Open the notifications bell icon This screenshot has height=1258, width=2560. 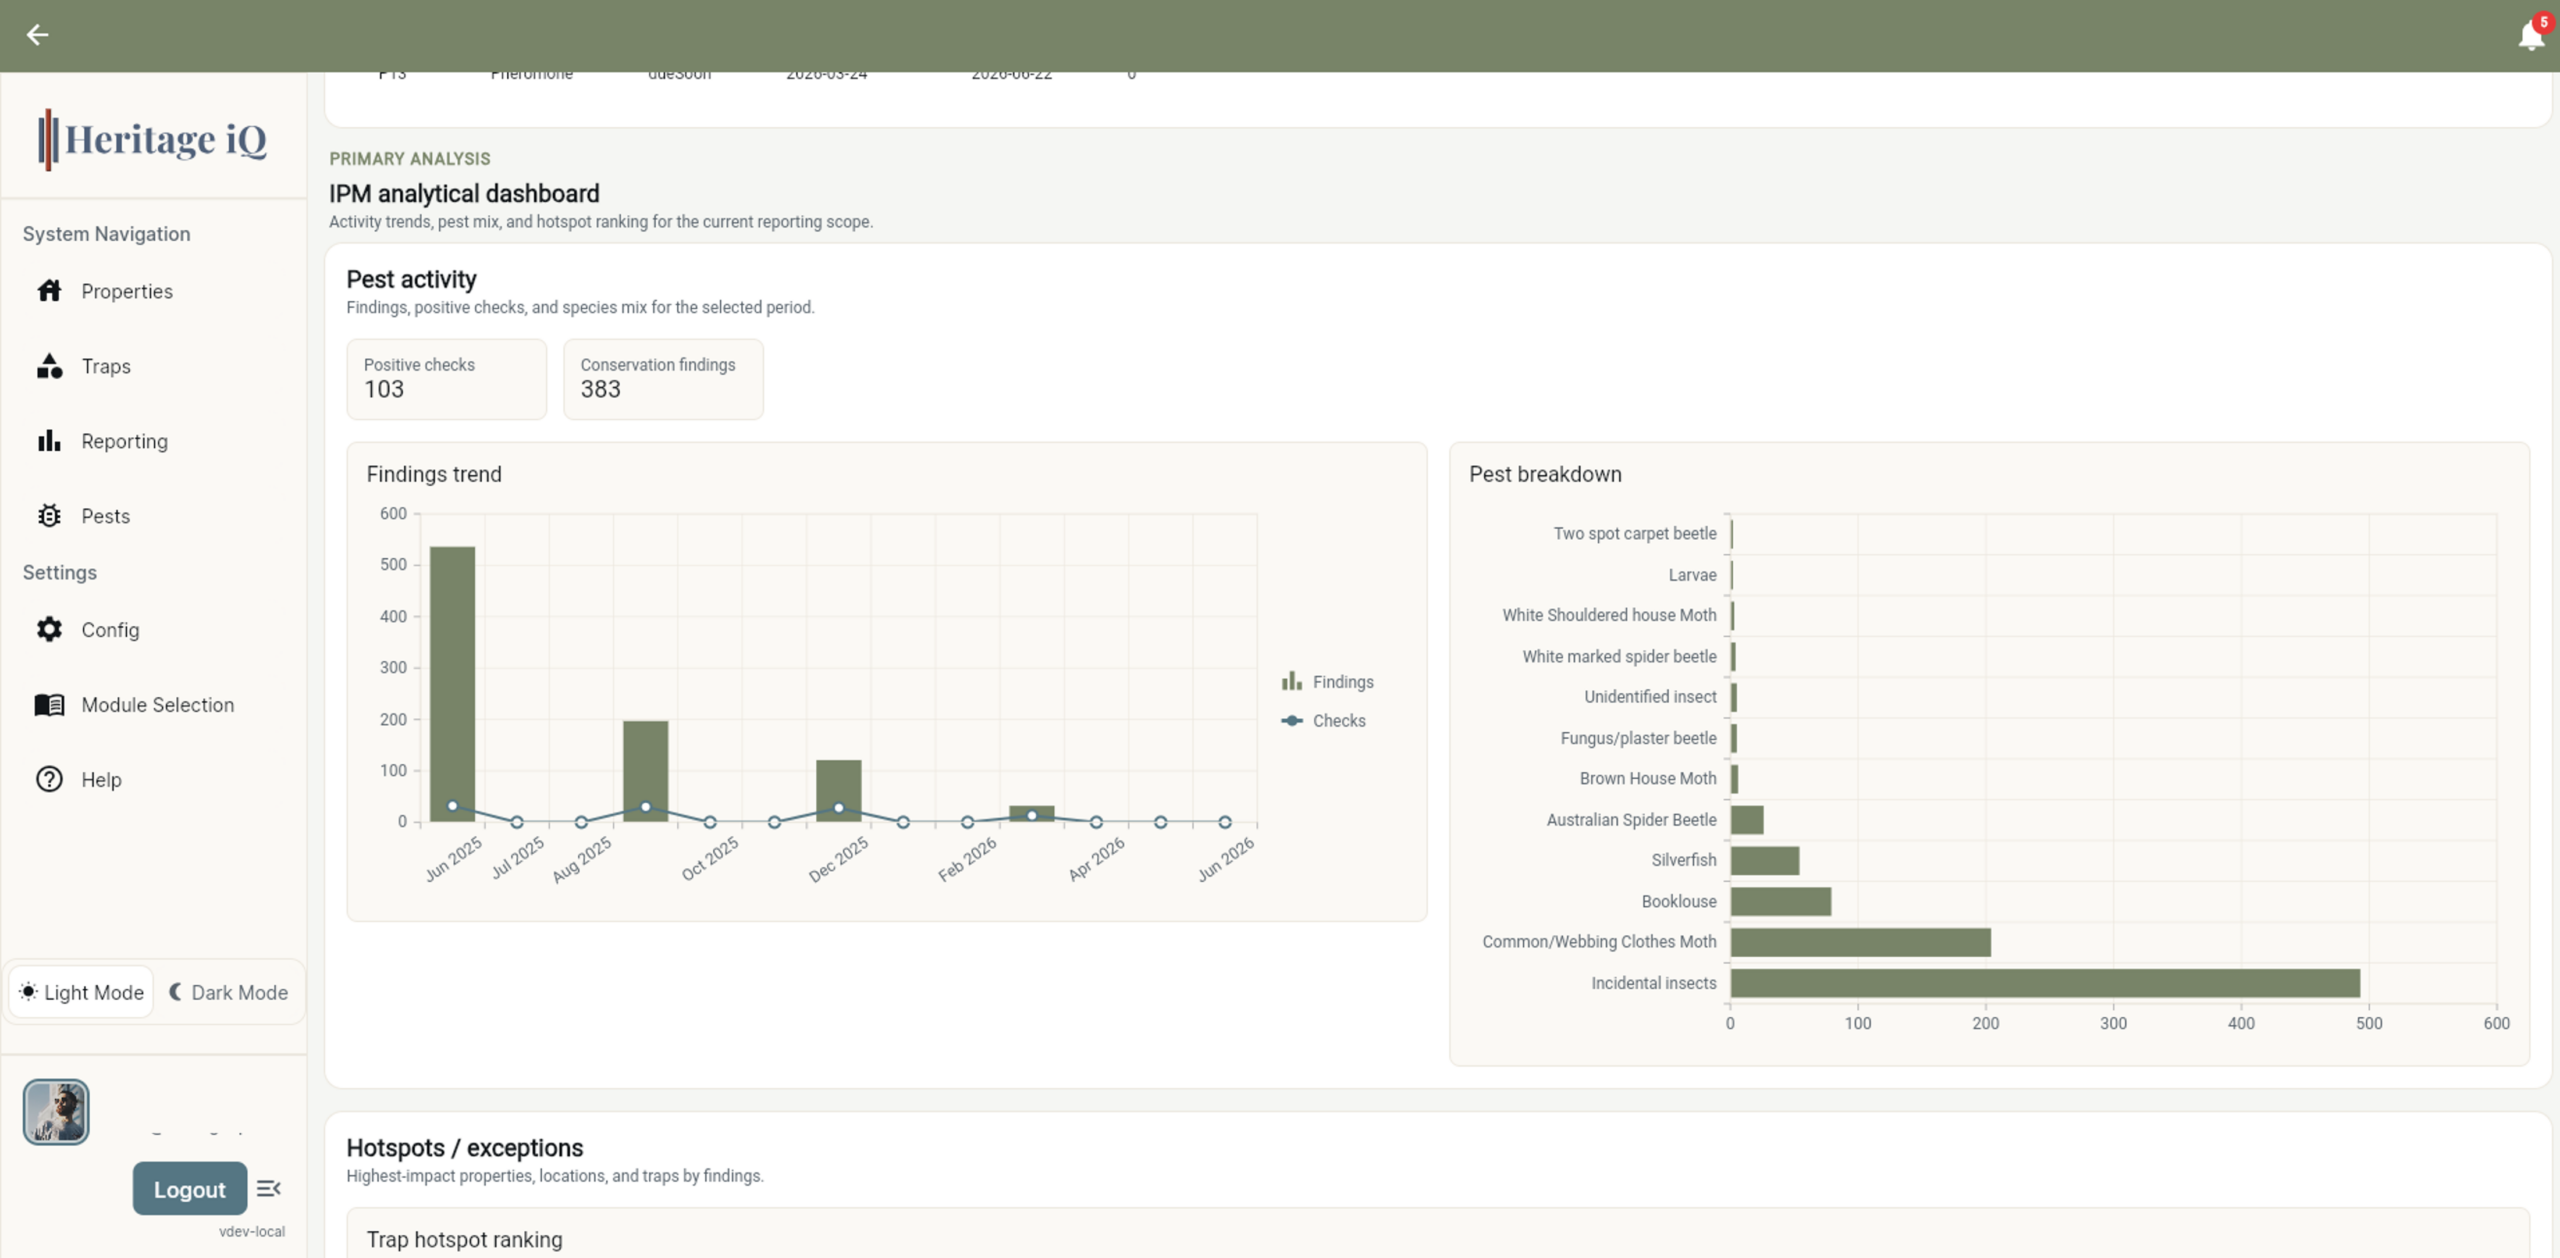click(x=2531, y=36)
